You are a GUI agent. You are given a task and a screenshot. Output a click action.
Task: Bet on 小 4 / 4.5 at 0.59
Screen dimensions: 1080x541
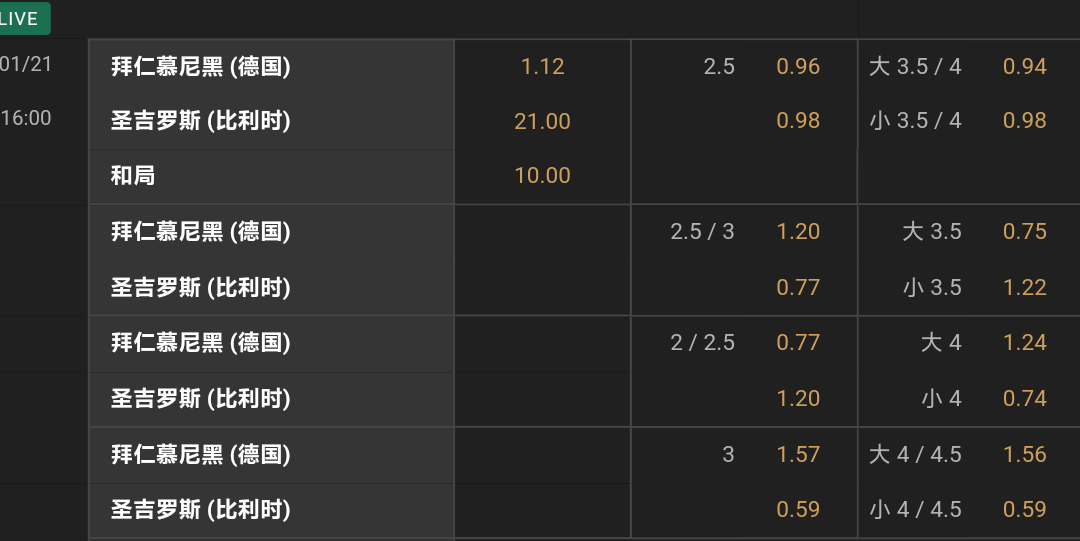(1024, 510)
